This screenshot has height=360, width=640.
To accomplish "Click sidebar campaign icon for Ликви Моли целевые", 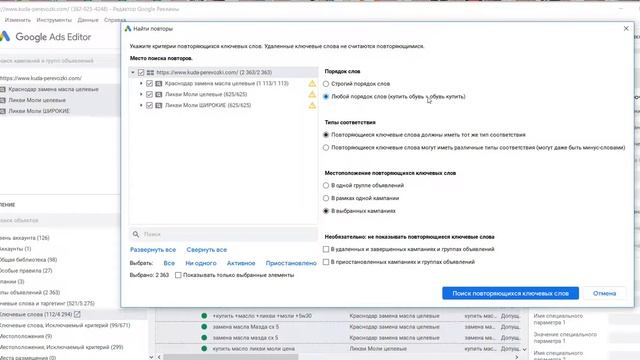I will pos(3,100).
